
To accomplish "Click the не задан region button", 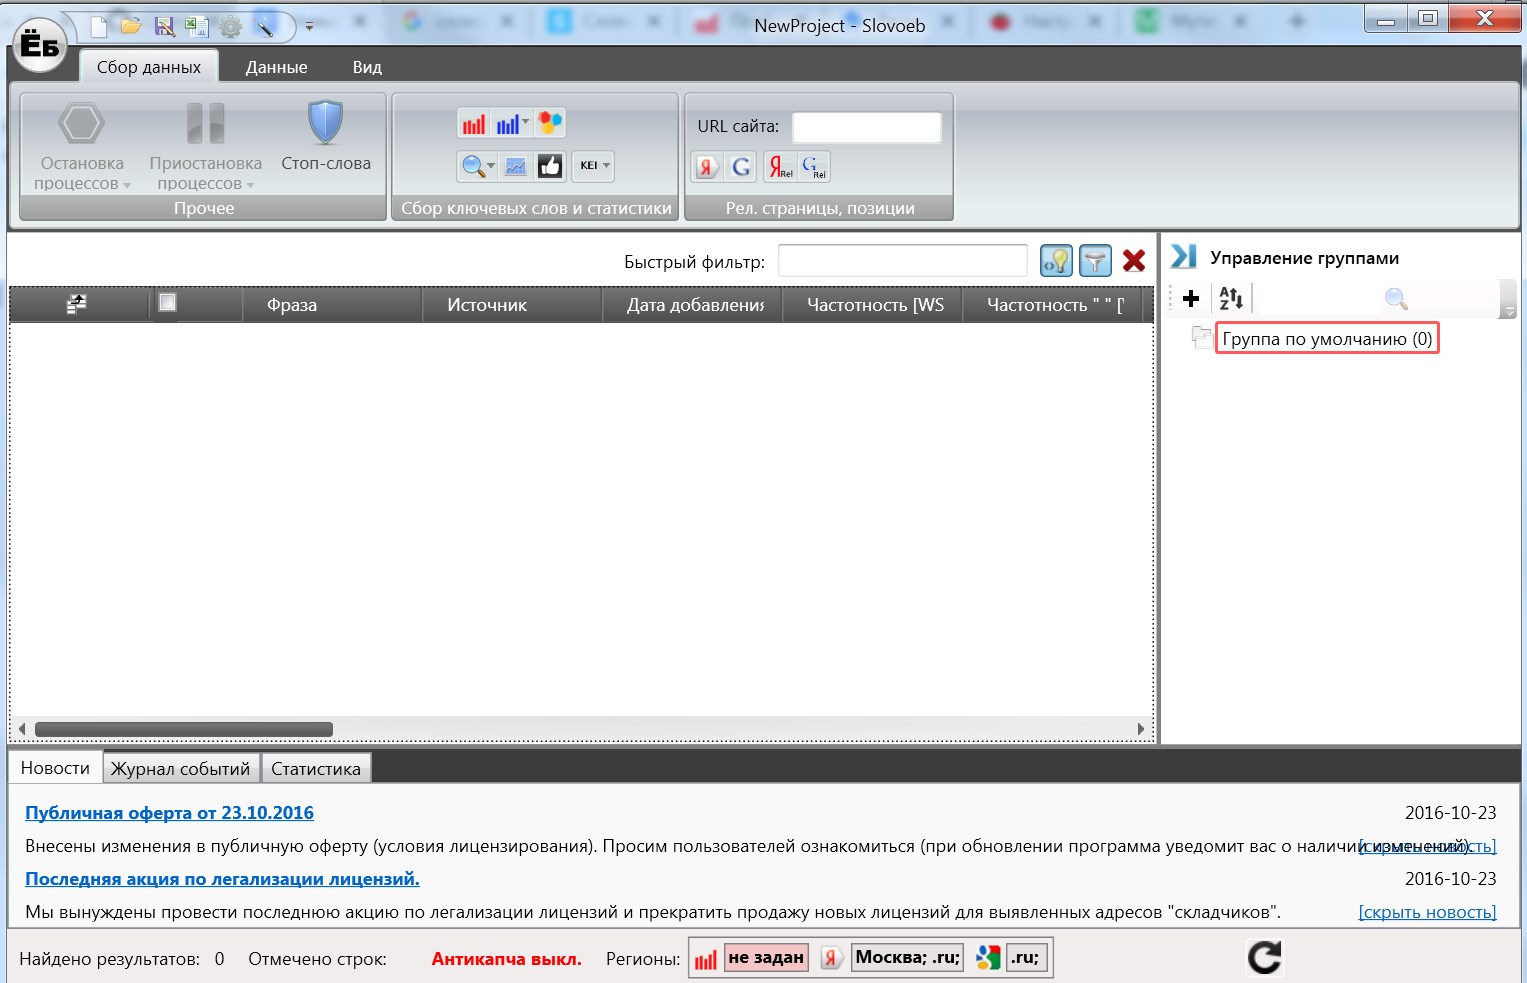I will pos(766,957).
